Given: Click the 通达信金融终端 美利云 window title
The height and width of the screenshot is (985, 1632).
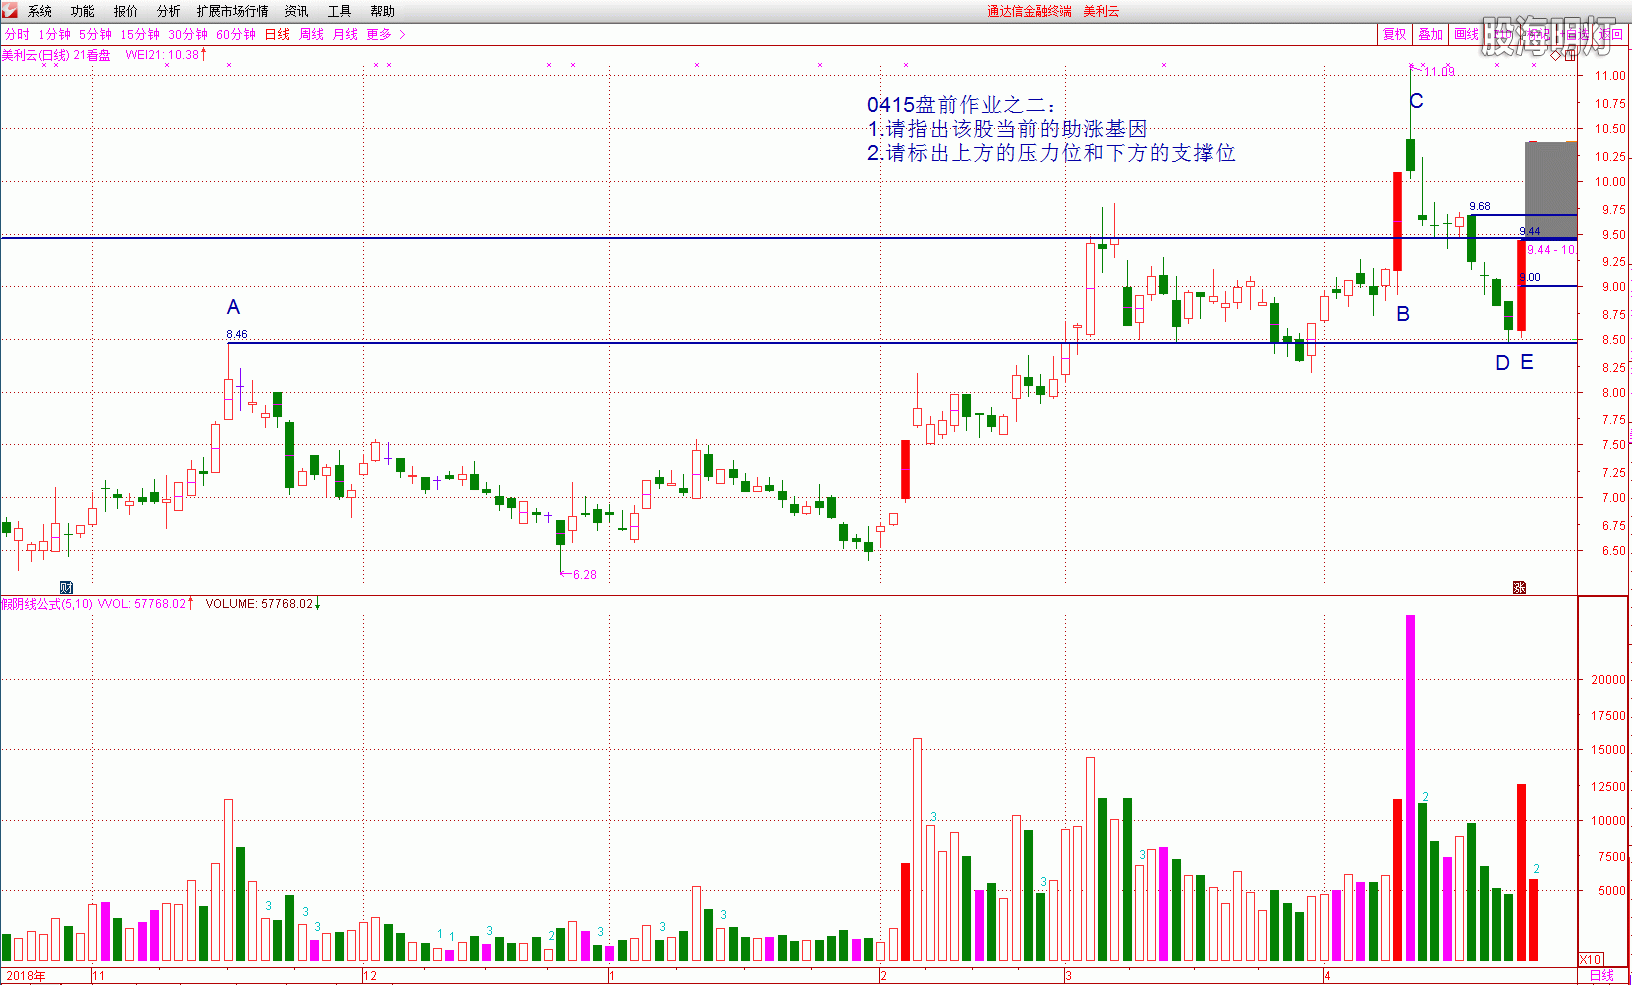Looking at the screenshot, I should pos(1054,11).
